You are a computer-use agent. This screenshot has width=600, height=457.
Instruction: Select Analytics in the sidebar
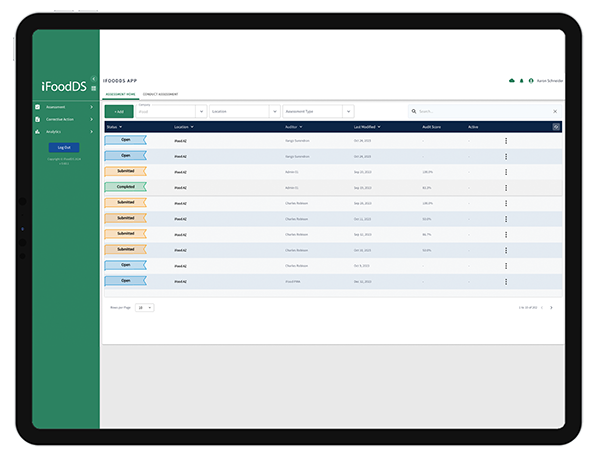[x=53, y=132]
